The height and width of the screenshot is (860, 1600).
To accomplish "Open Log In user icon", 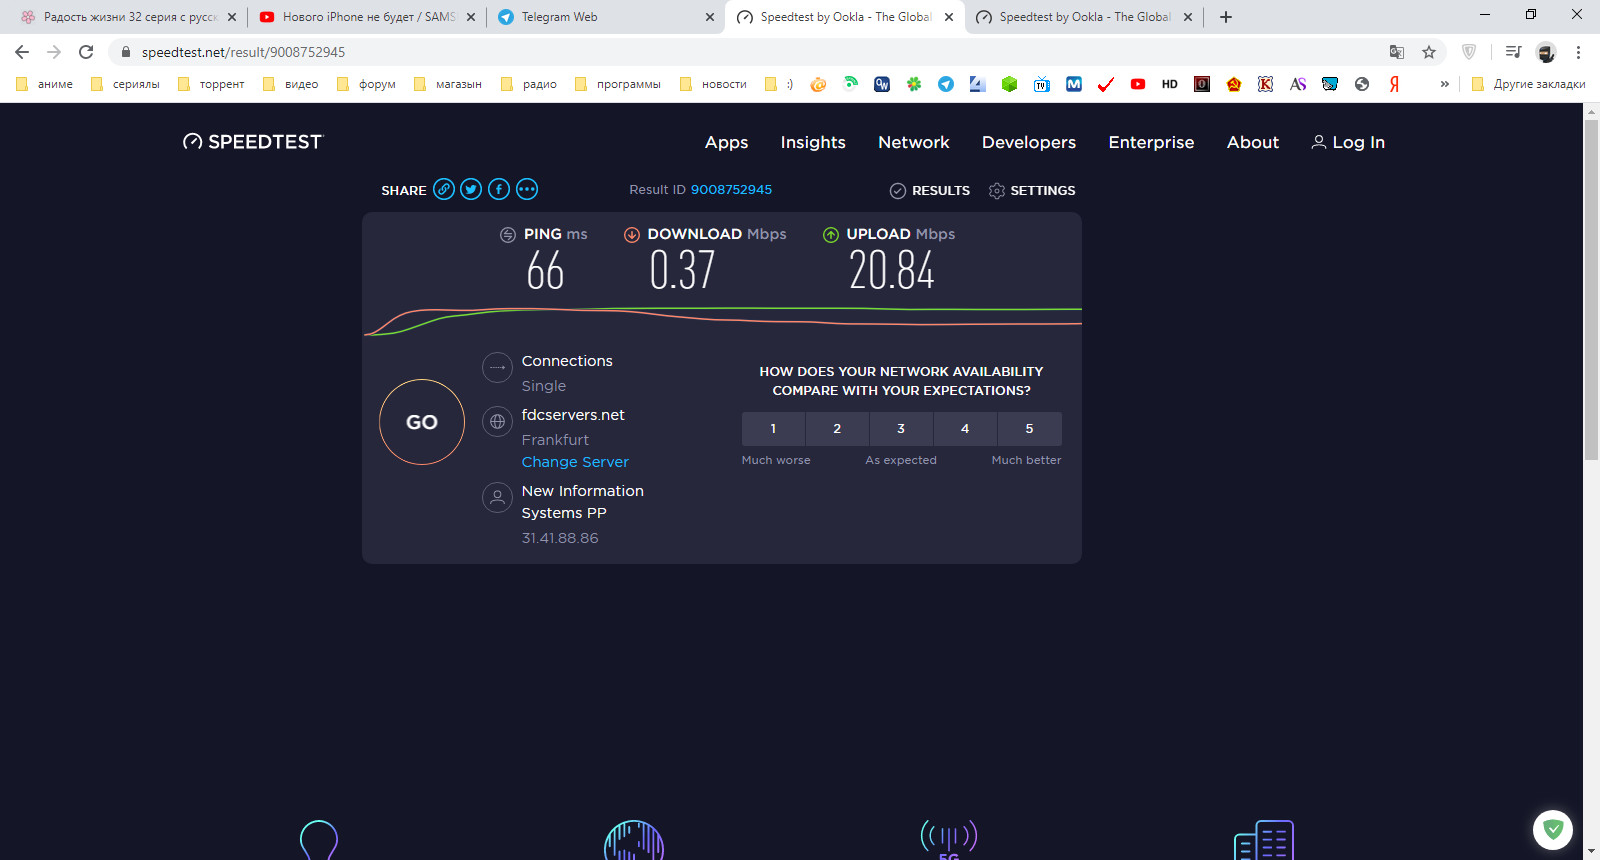I will point(1319,142).
